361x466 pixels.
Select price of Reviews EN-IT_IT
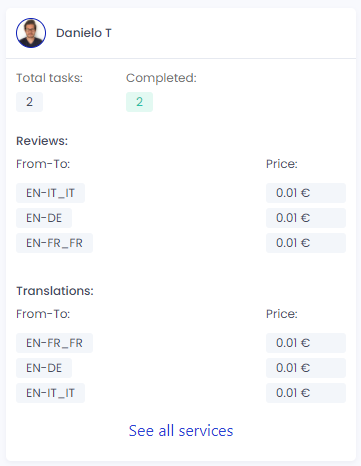[x=306, y=193]
